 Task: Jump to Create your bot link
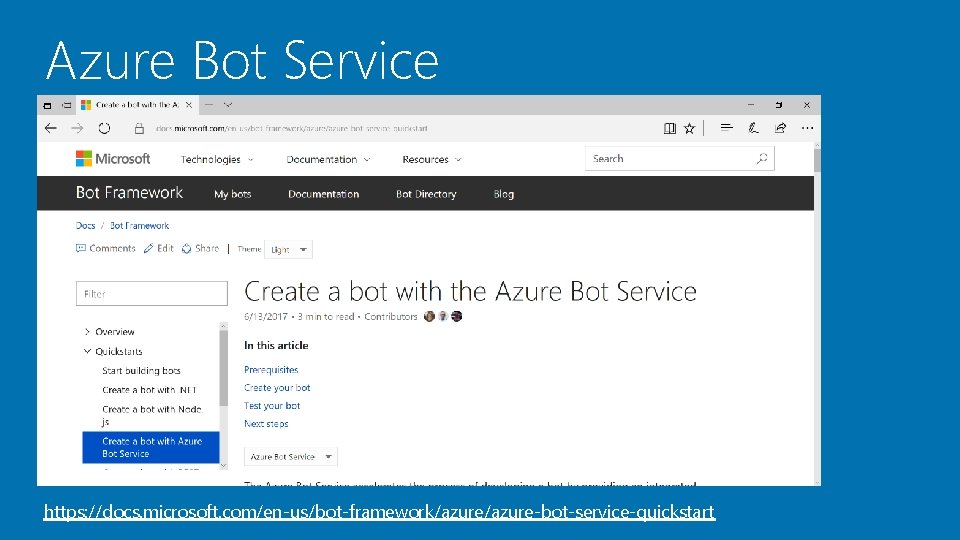(x=277, y=388)
